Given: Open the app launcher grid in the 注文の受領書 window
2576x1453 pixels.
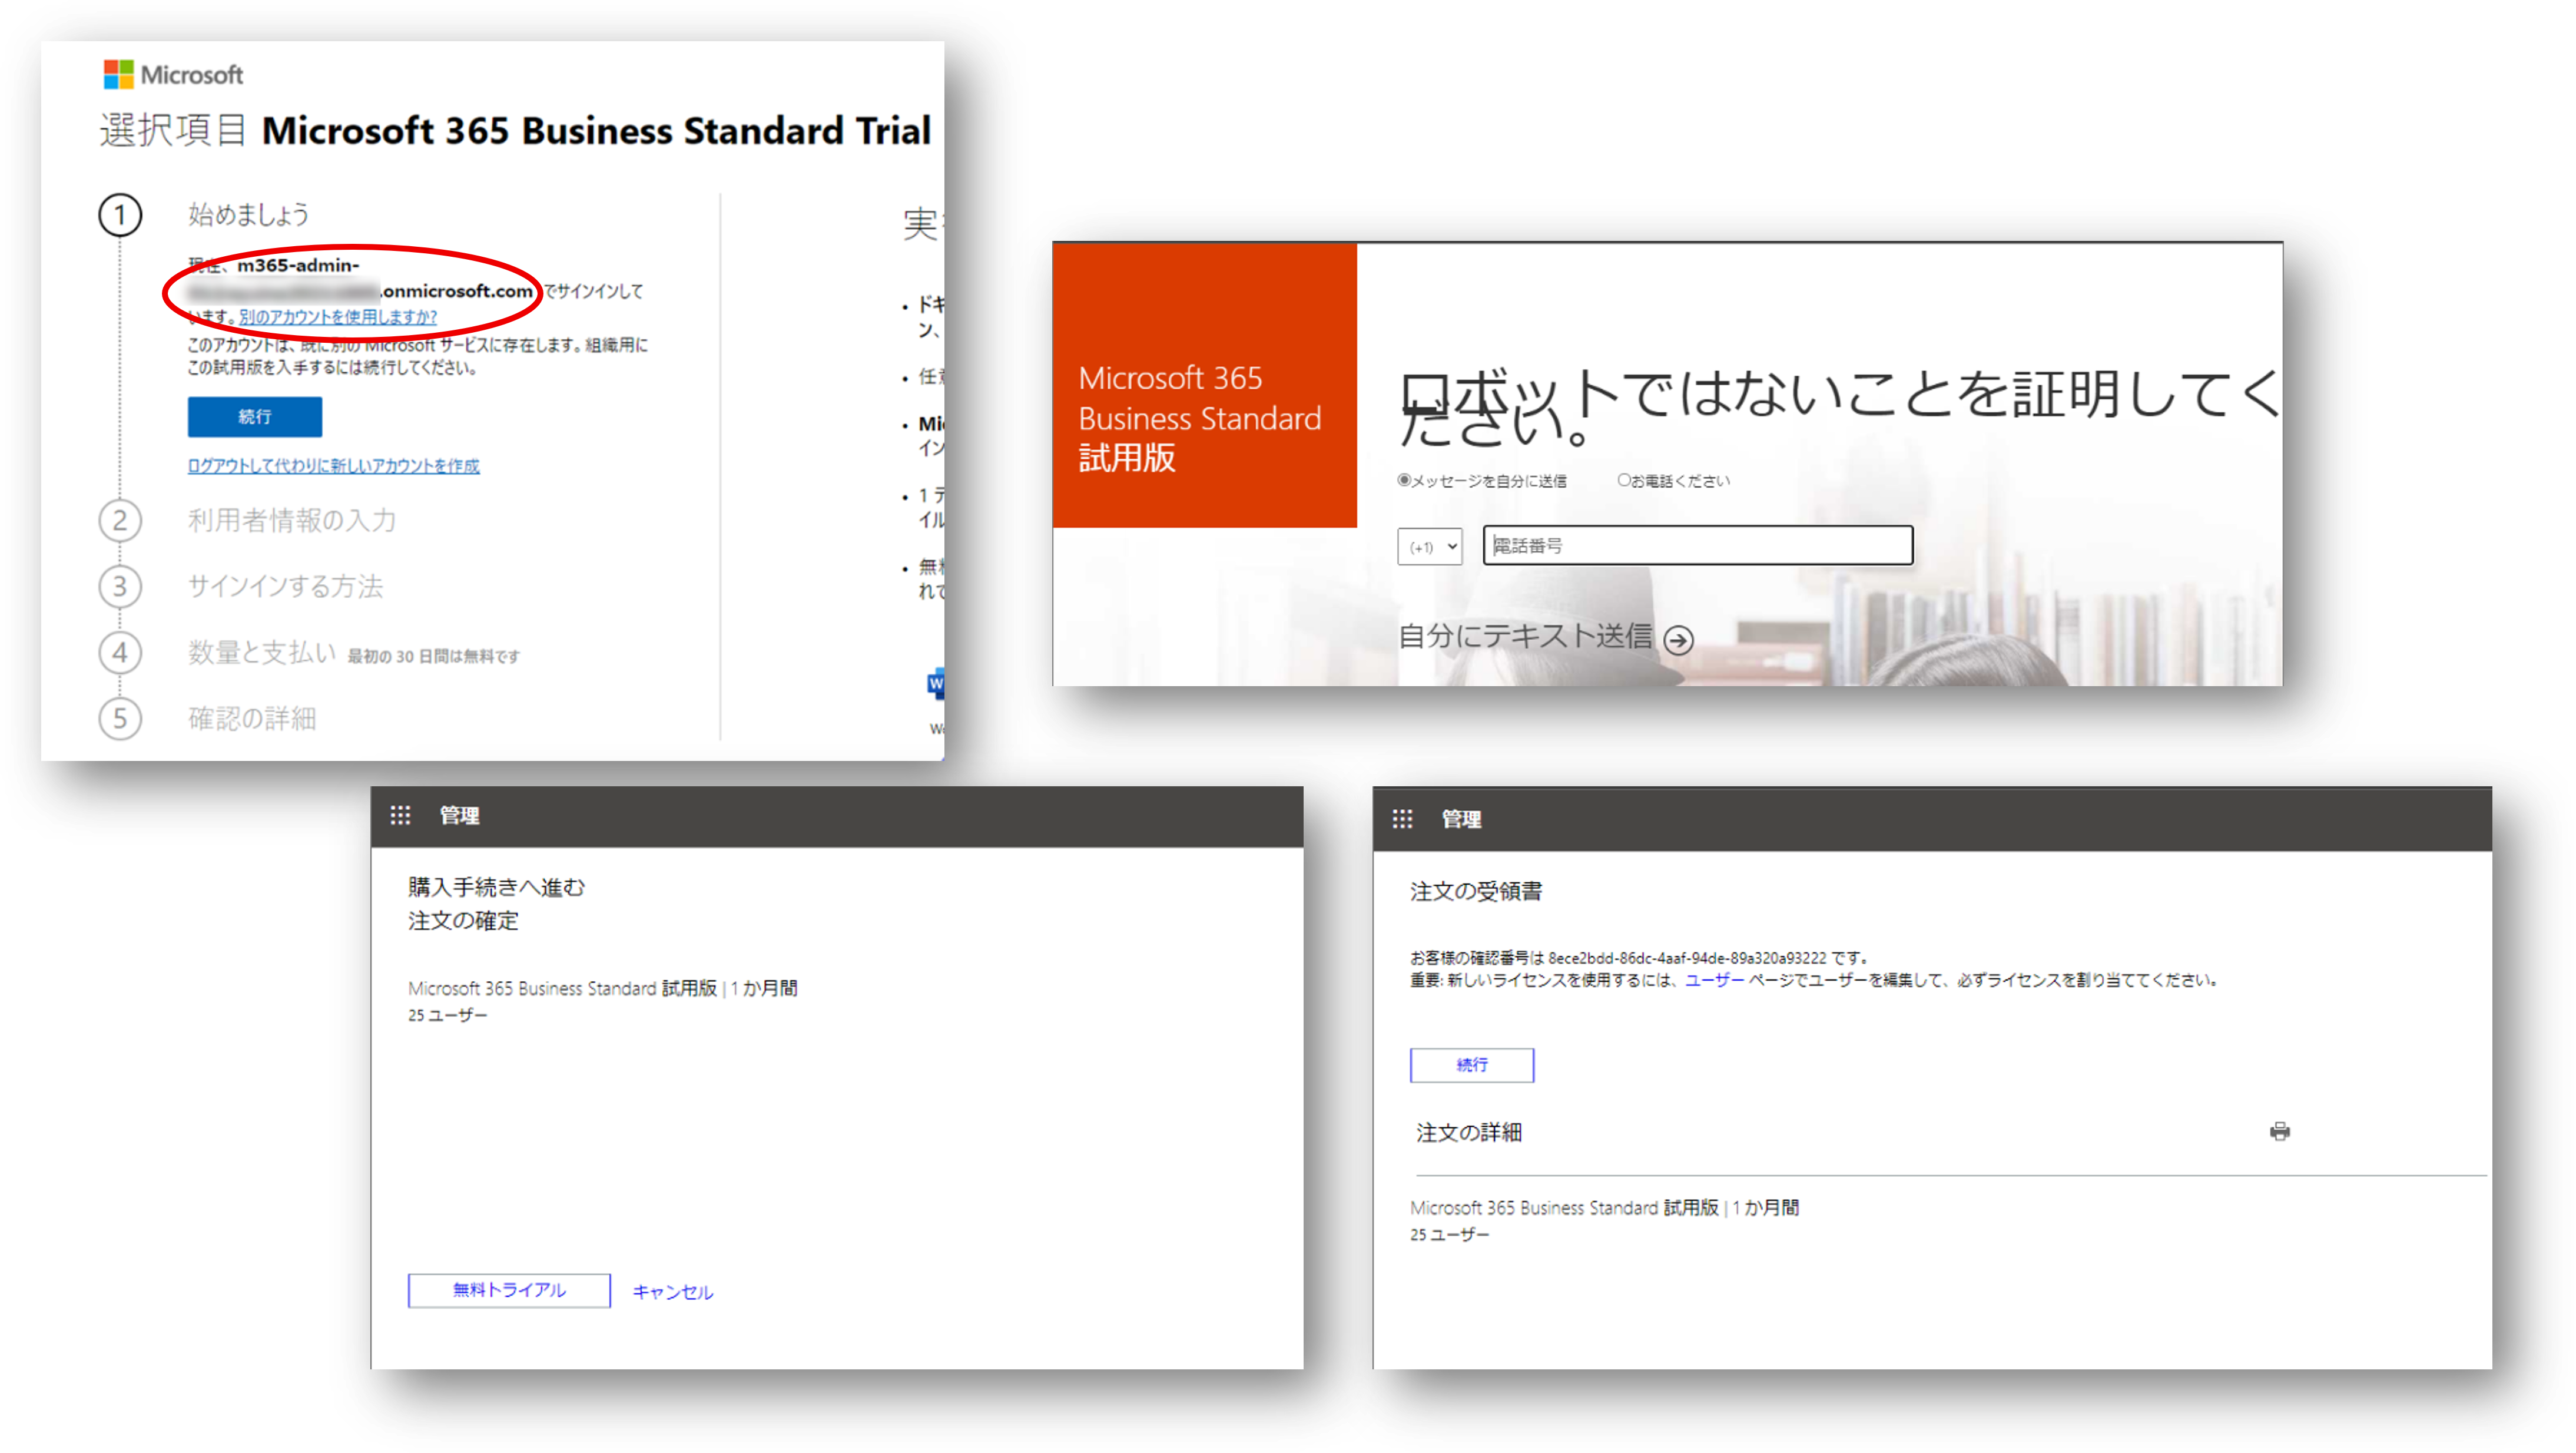Looking at the screenshot, I should coord(1403,819).
